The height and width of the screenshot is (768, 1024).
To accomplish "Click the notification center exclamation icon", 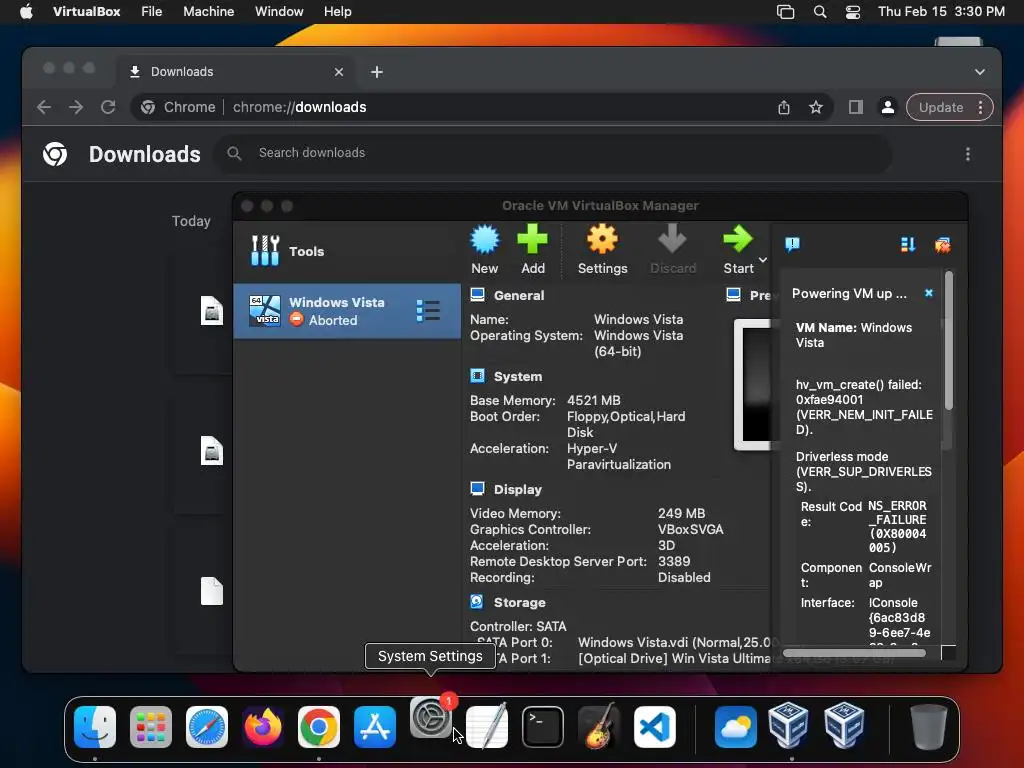I will pos(792,245).
